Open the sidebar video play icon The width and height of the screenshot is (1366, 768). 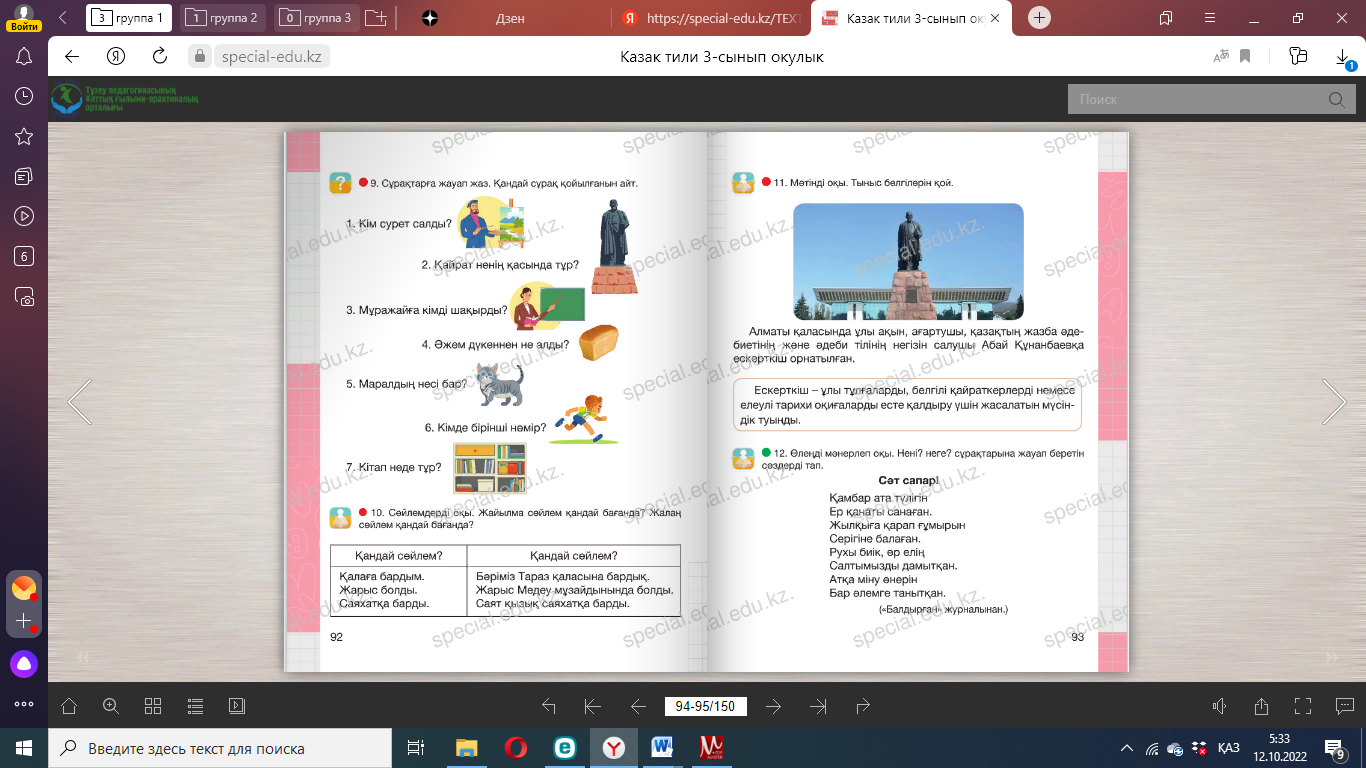click(x=25, y=216)
